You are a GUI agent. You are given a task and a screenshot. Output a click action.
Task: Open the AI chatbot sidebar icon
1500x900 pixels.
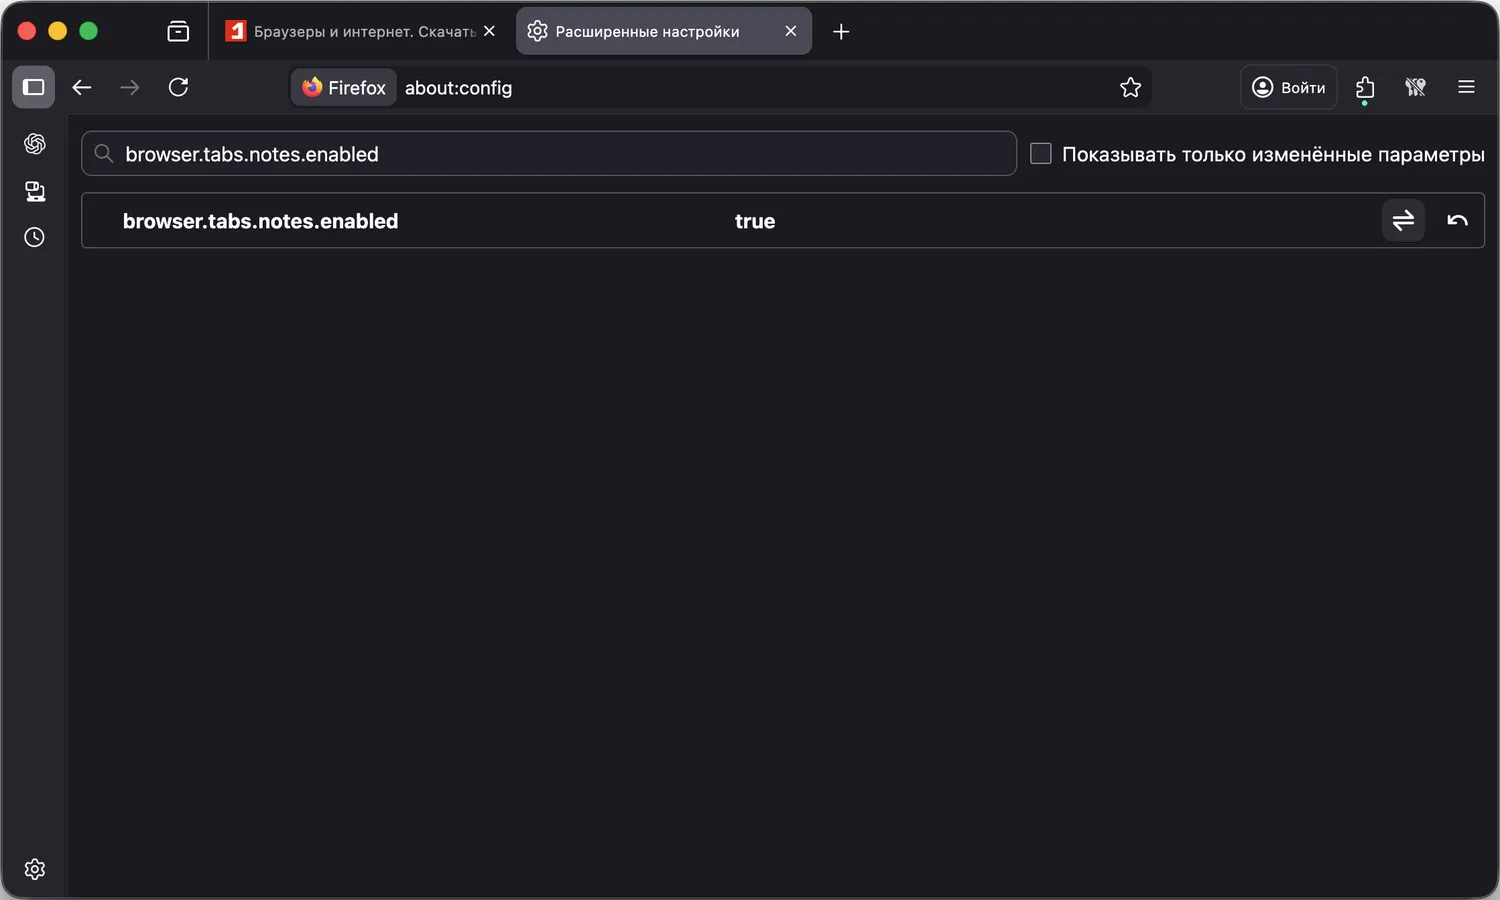35,144
